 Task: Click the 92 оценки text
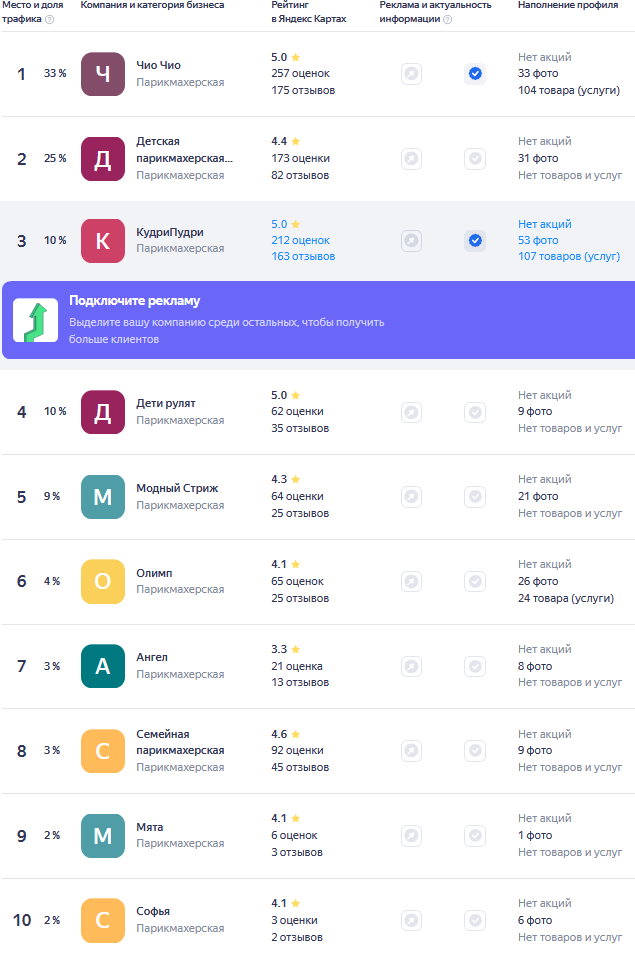pos(298,750)
